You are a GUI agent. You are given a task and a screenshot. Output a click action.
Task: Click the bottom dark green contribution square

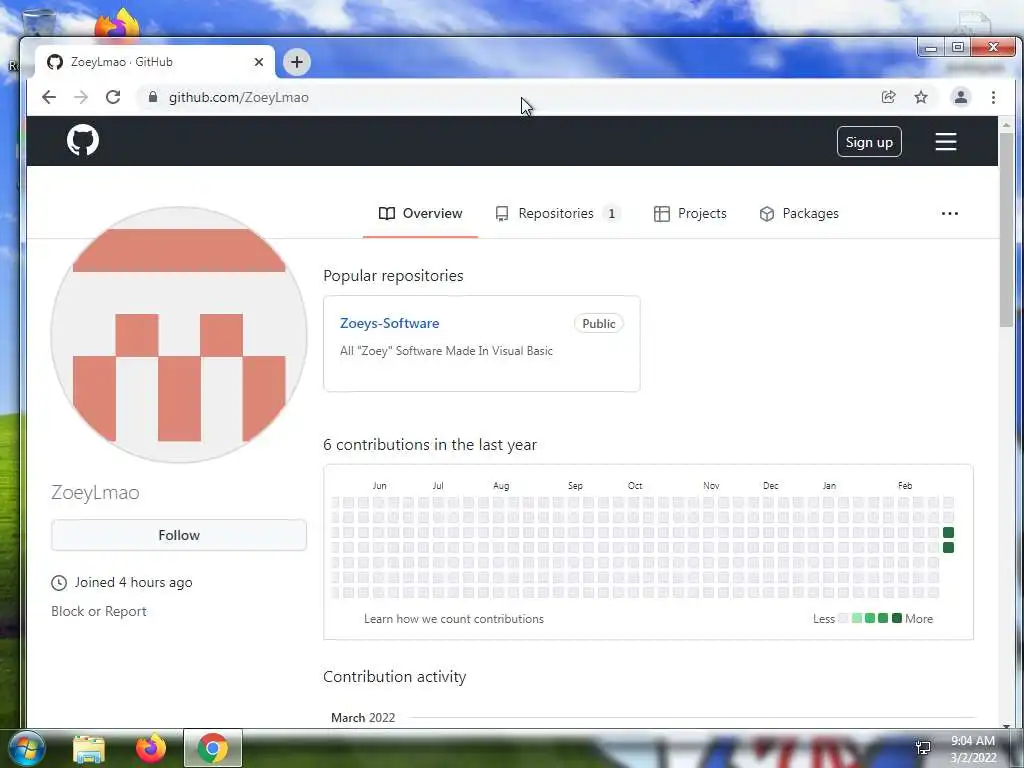(948, 547)
